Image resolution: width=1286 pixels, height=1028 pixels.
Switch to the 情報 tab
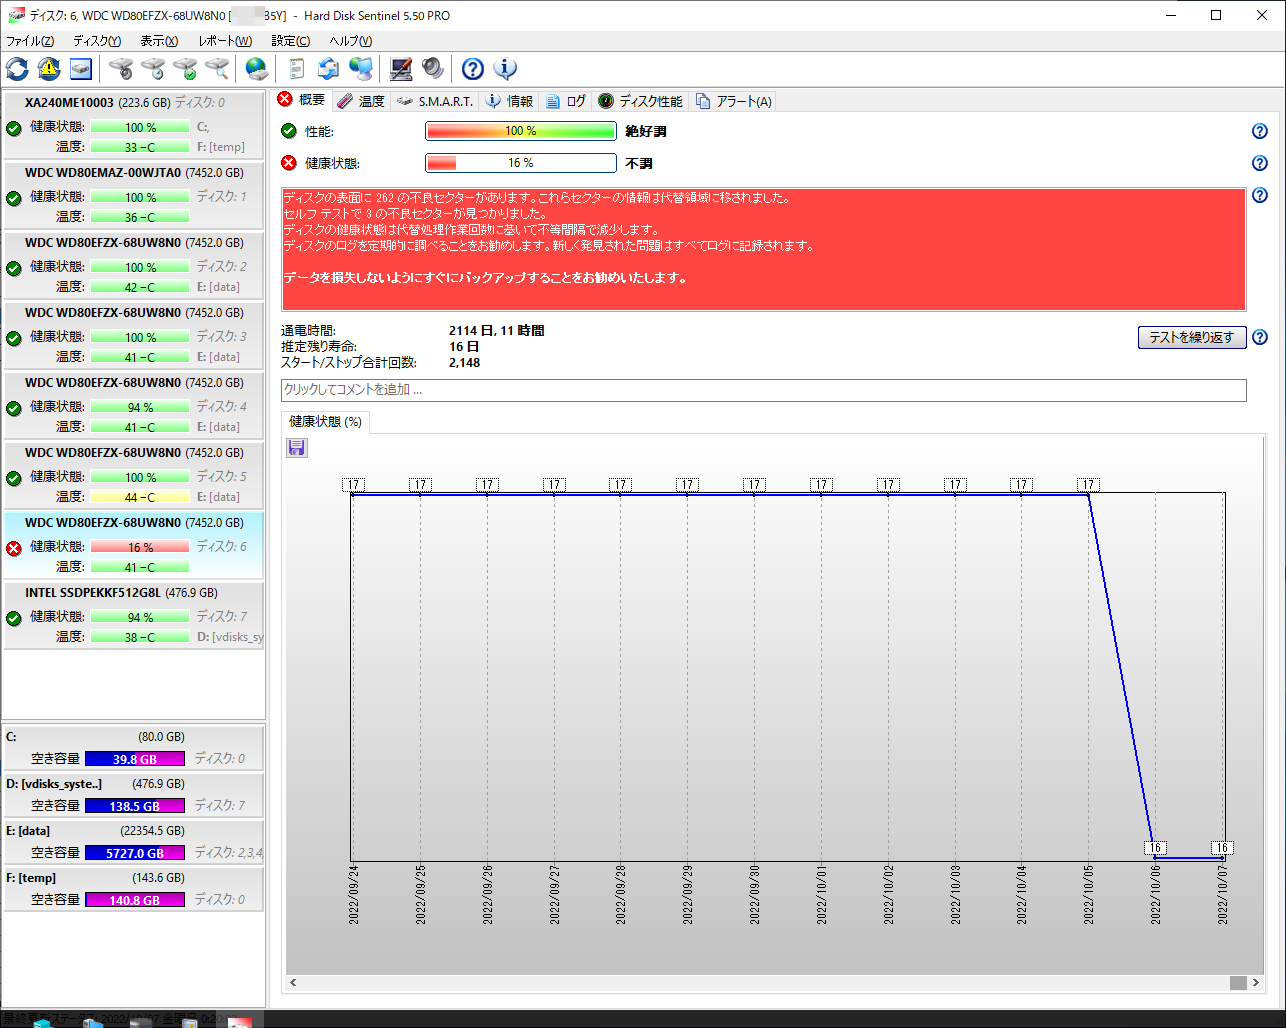510,101
